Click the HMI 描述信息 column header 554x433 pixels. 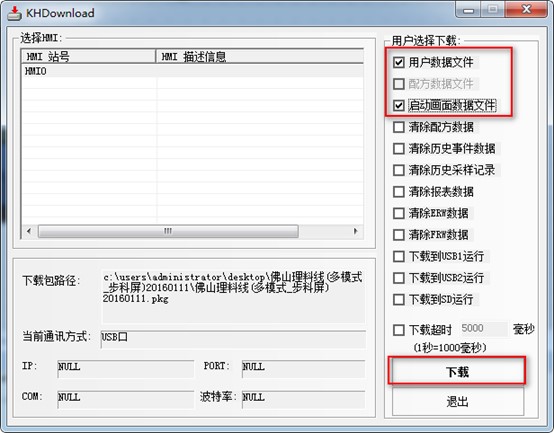coord(260,57)
